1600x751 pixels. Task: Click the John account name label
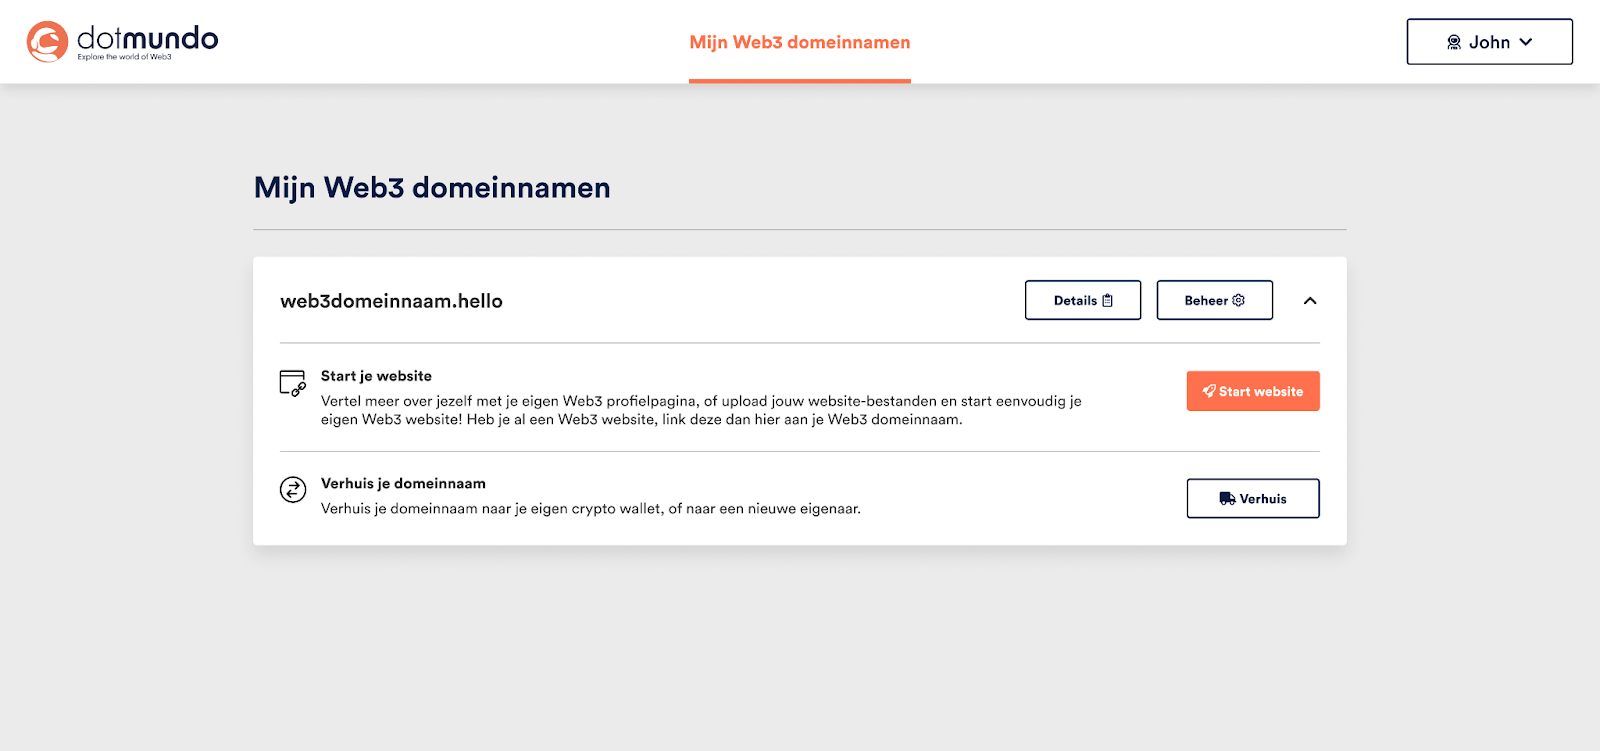click(1489, 42)
